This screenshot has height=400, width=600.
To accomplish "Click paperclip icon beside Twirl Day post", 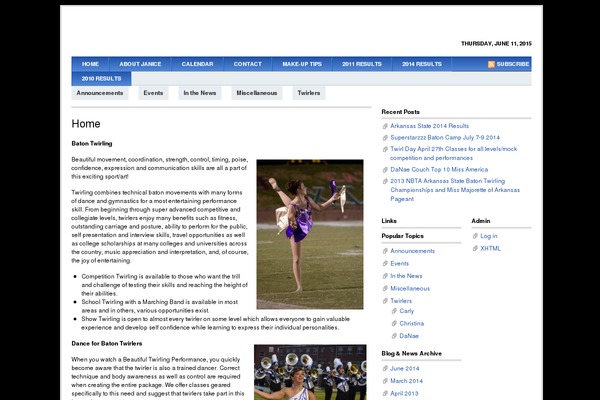I will (385, 149).
